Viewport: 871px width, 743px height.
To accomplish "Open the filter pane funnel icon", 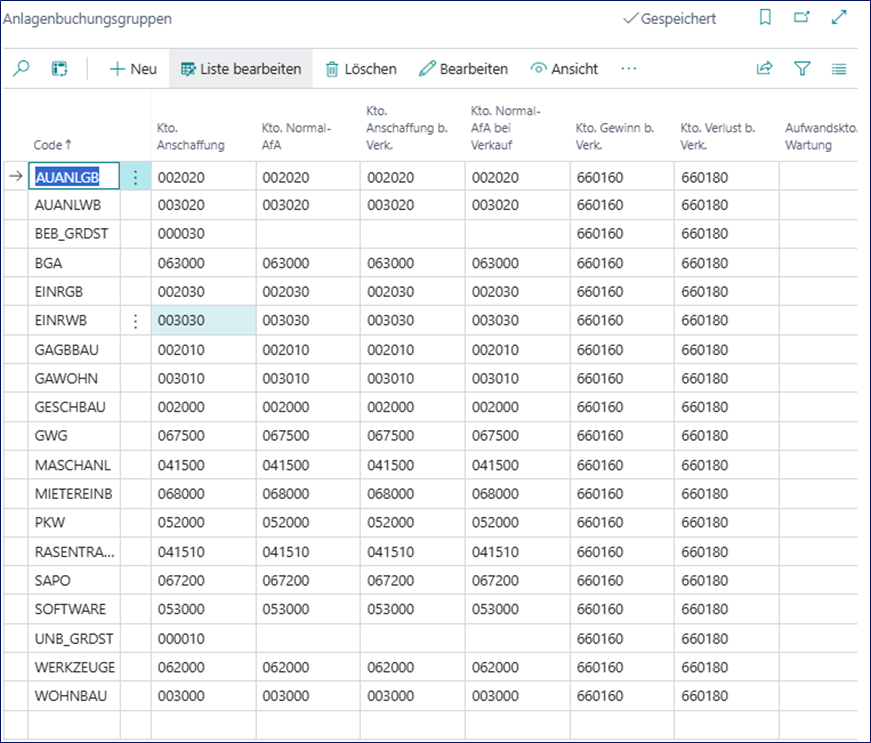I will (x=802, y=69).
